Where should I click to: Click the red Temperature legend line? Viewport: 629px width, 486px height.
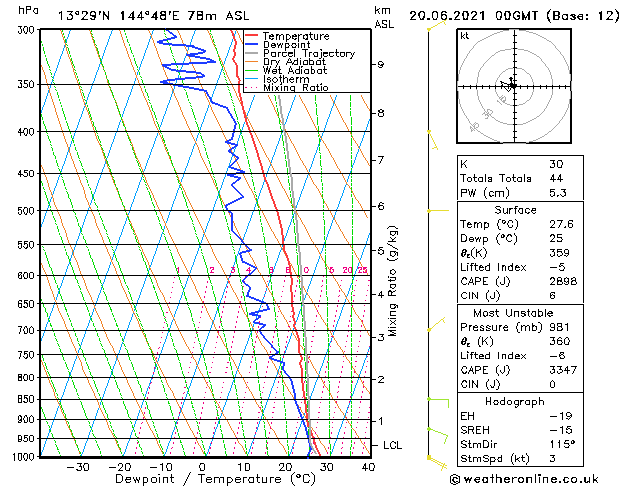point(252,36)
